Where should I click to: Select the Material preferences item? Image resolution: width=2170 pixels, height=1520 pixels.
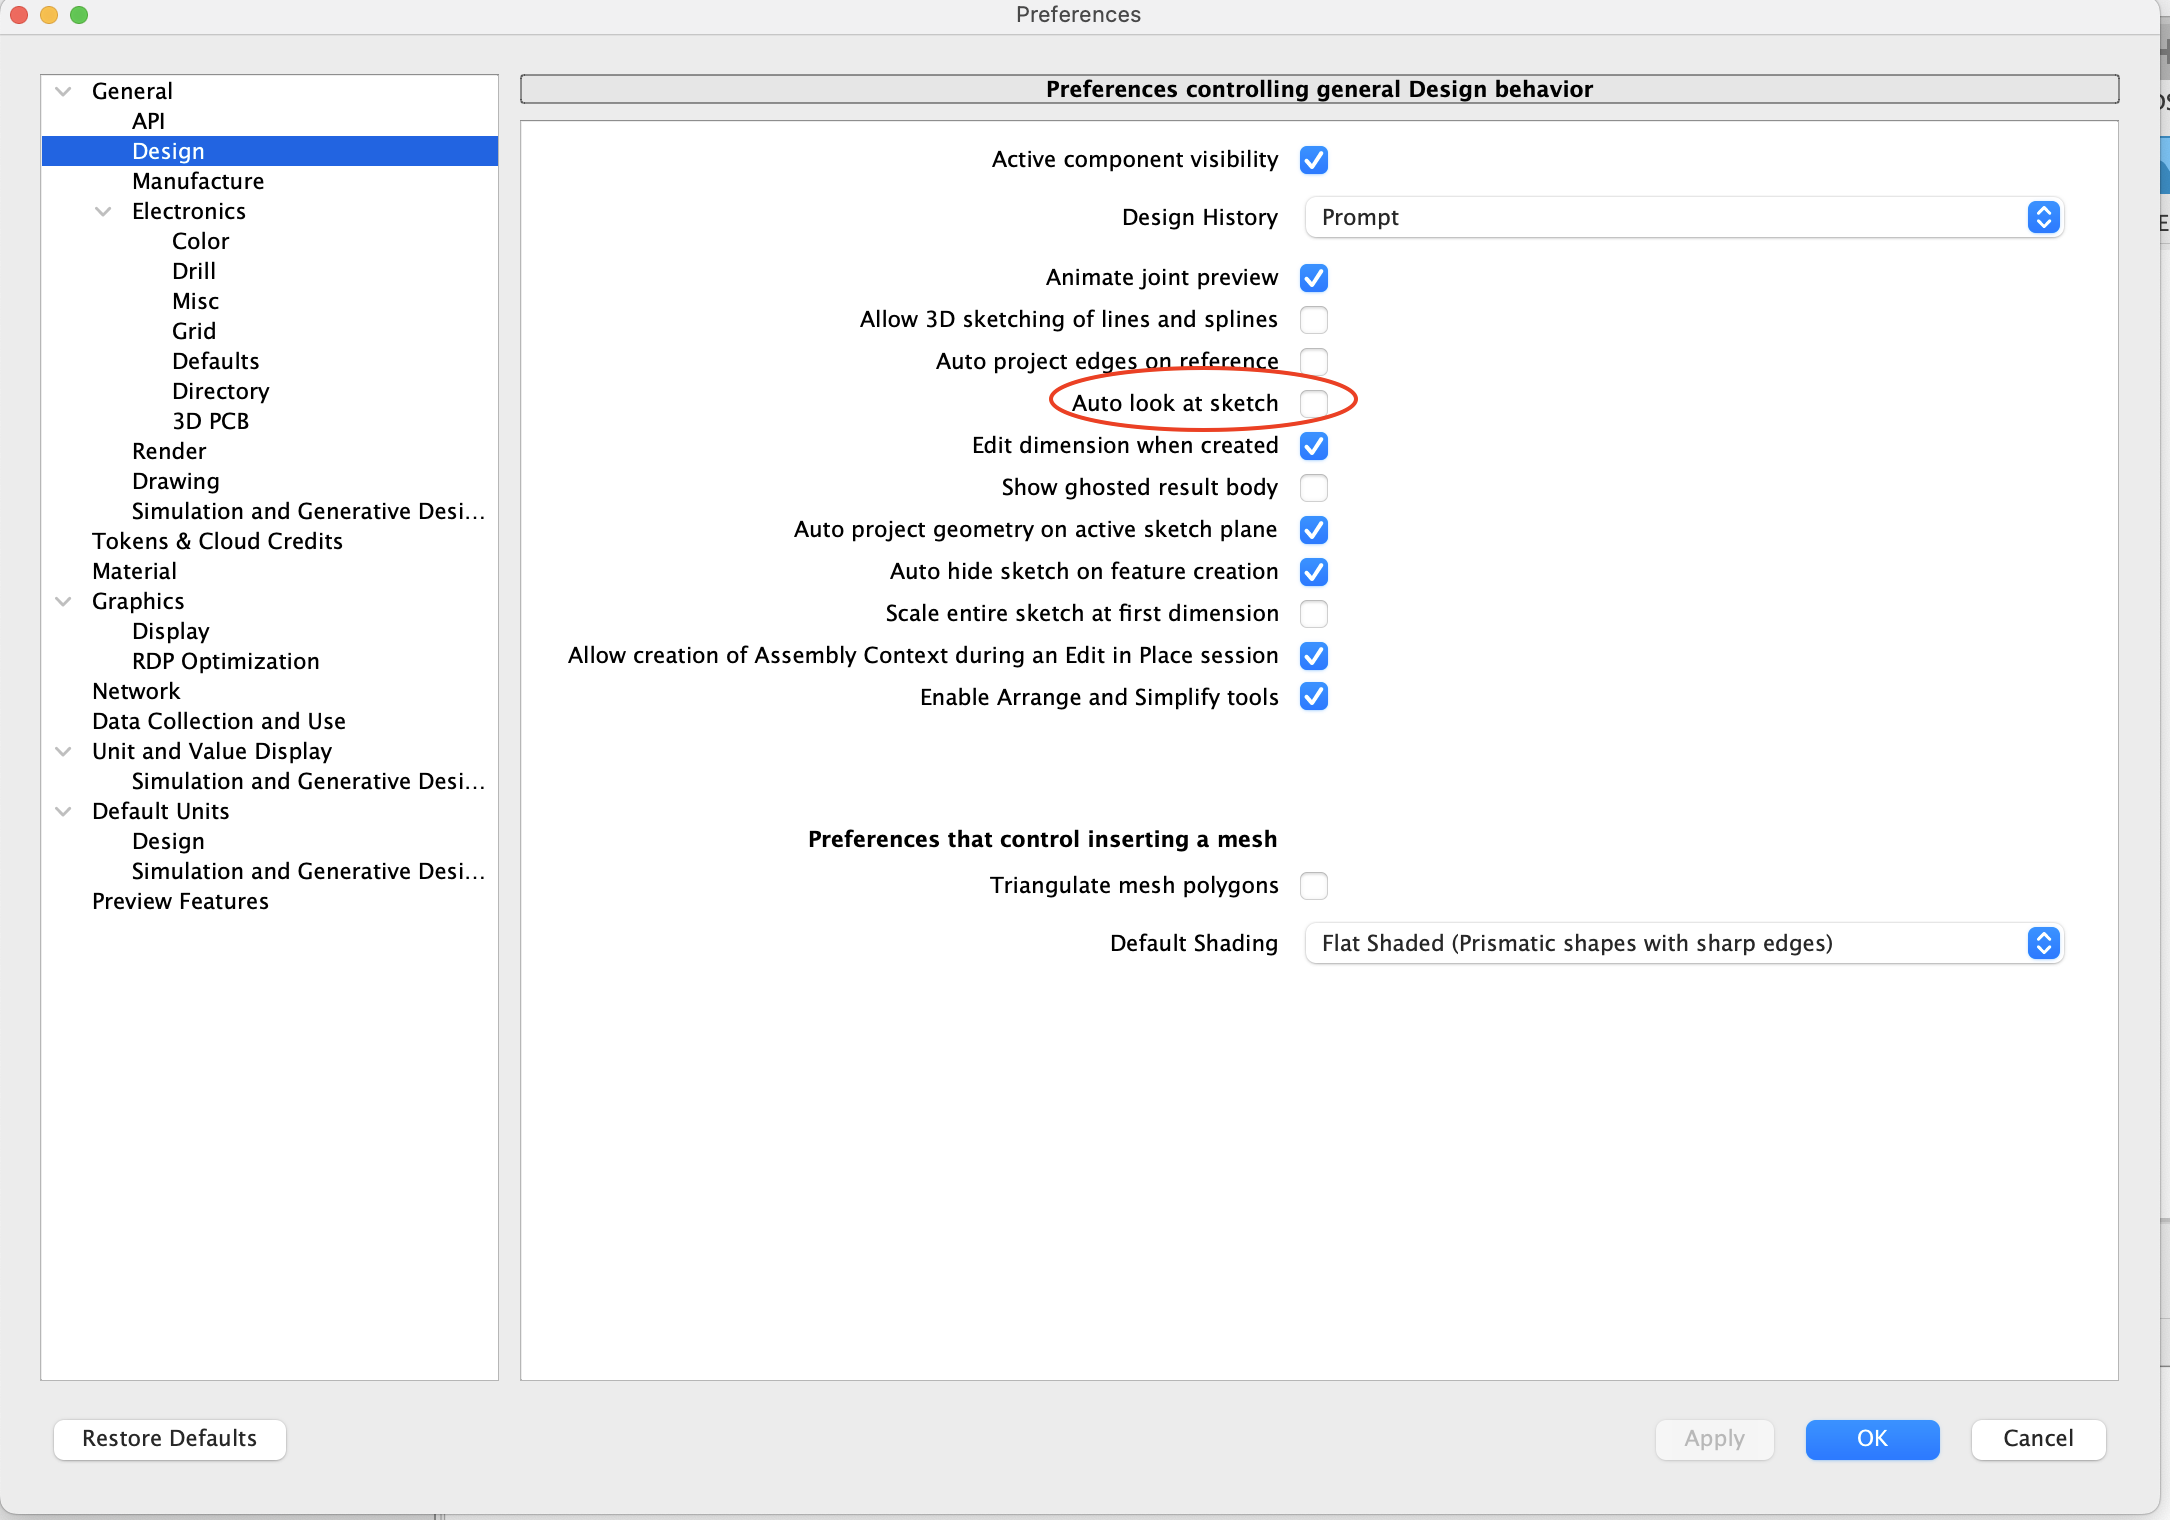(134, 572)
